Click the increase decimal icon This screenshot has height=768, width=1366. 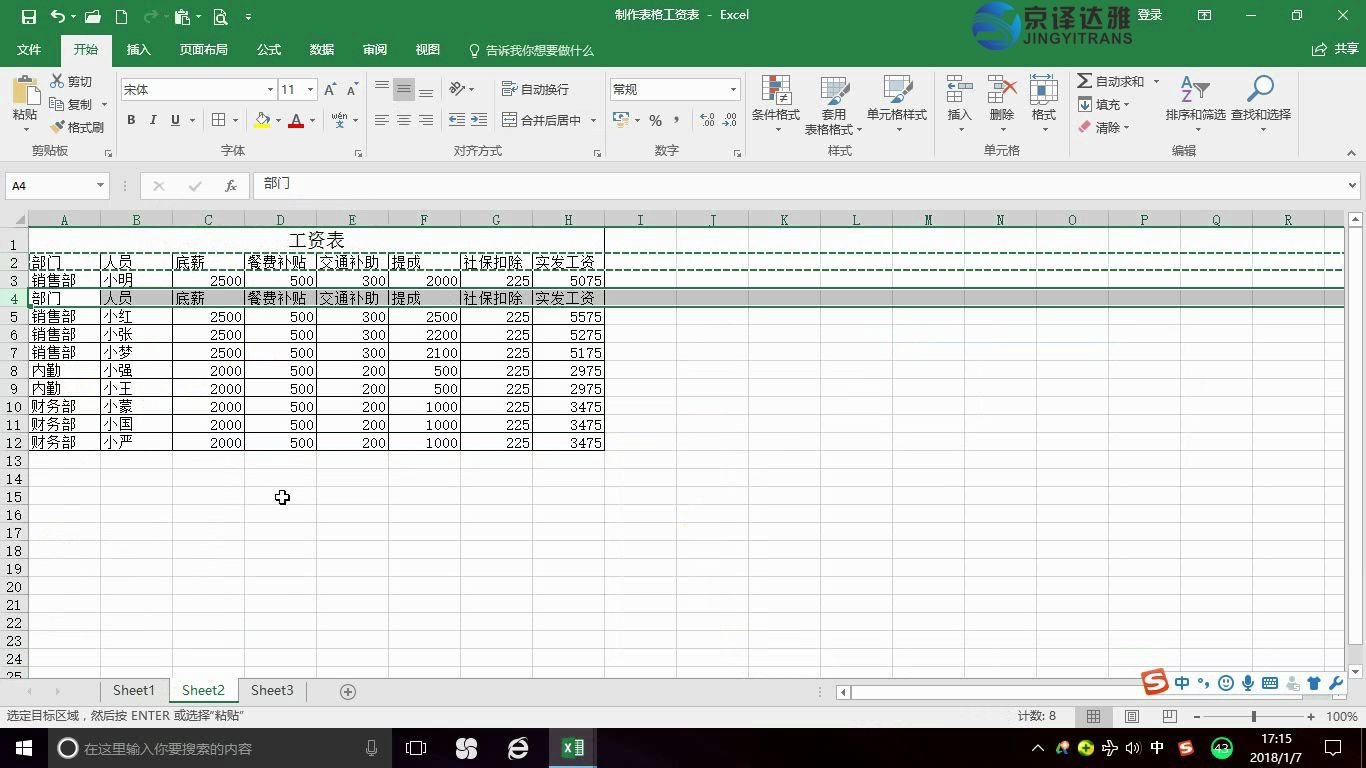click(708, 120)
